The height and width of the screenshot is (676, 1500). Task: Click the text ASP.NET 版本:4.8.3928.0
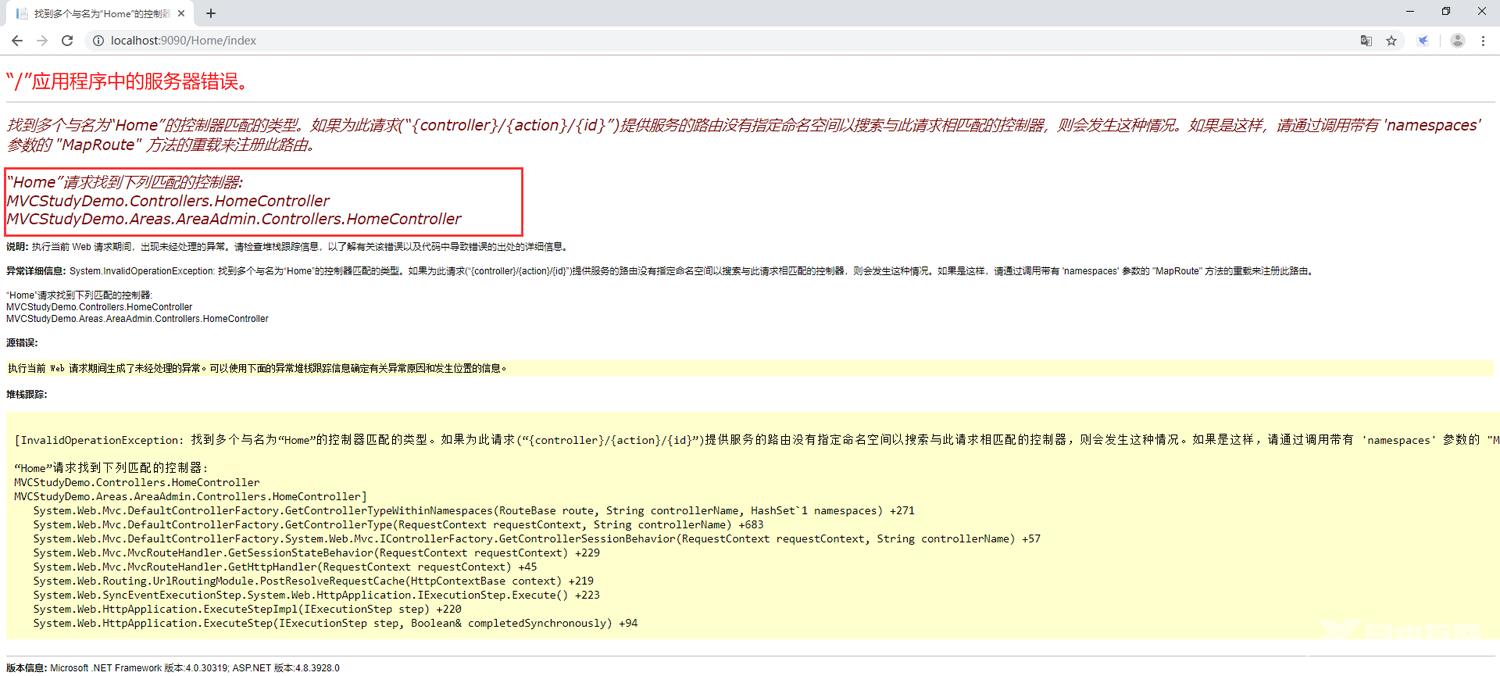pos(286,667)
